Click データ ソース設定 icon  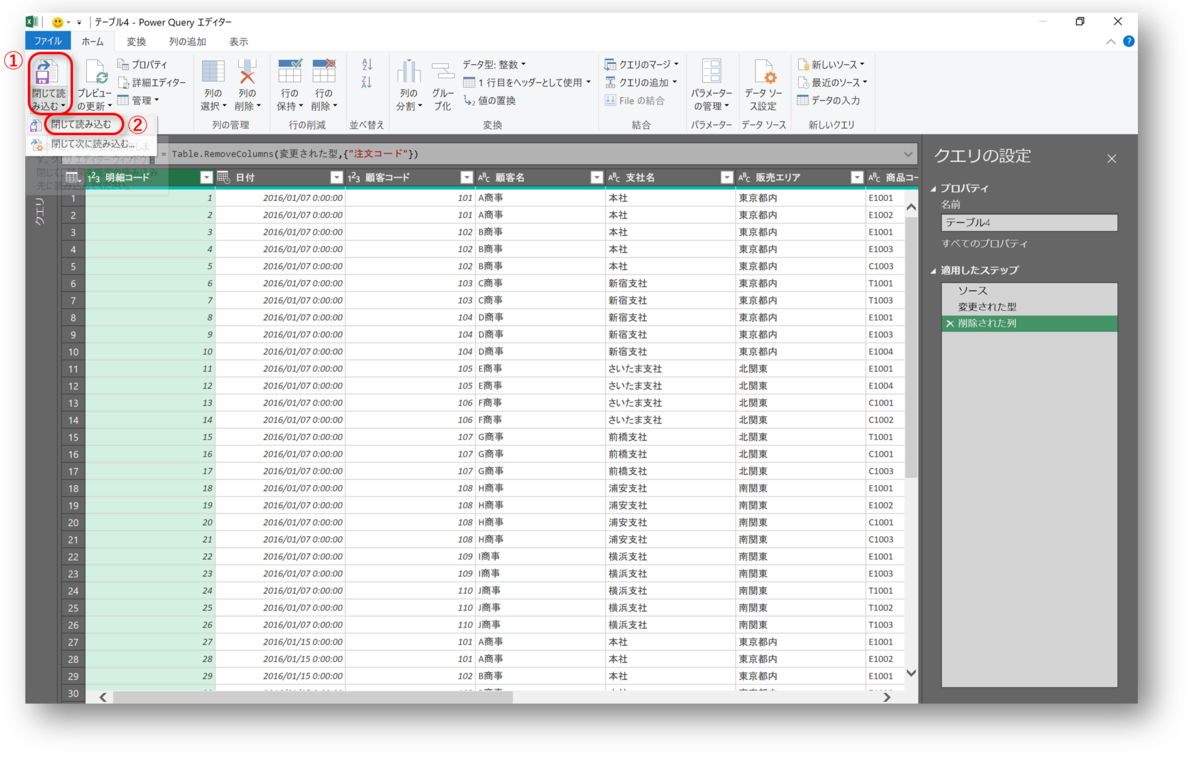coord(763,72)
